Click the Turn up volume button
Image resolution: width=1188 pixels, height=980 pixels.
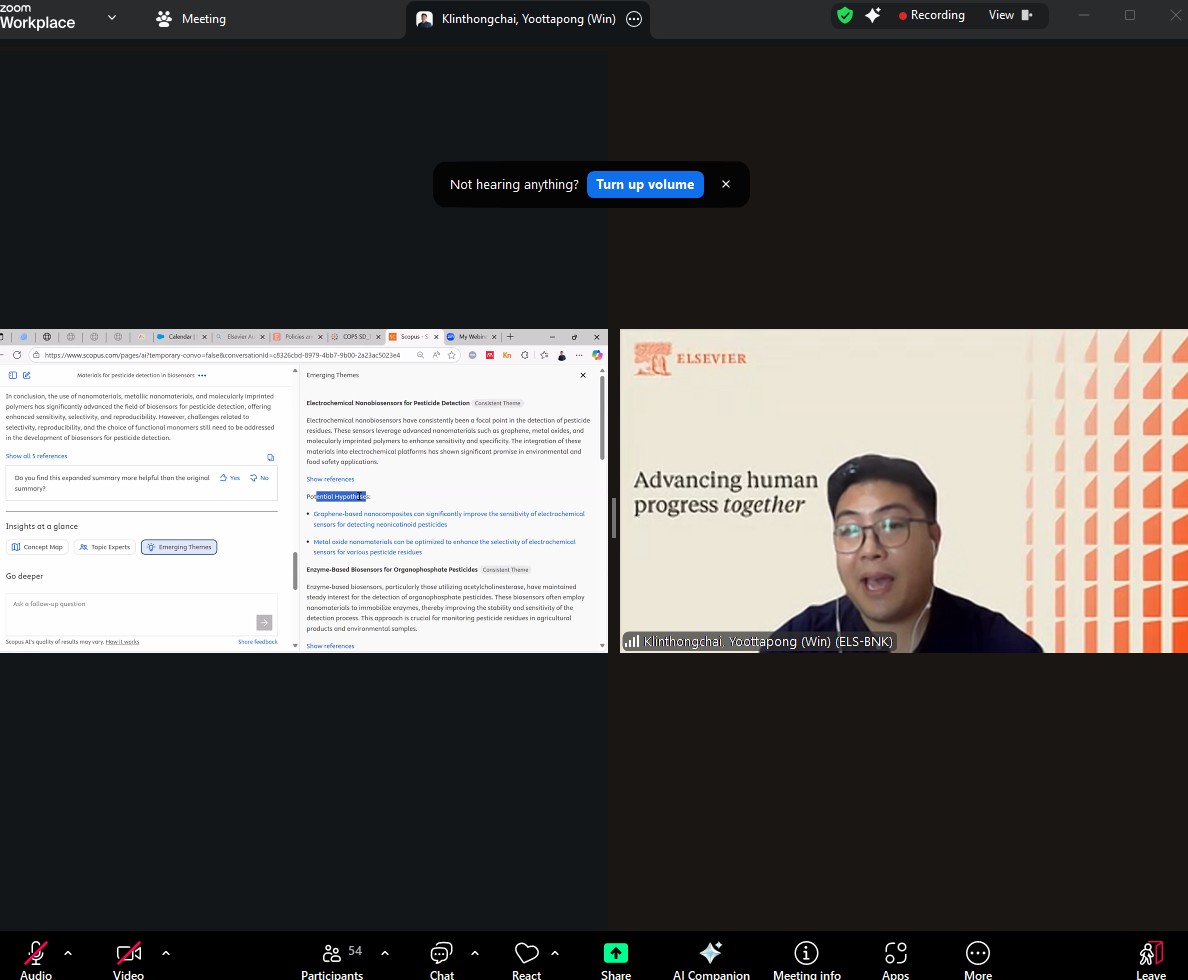[645, 184]
